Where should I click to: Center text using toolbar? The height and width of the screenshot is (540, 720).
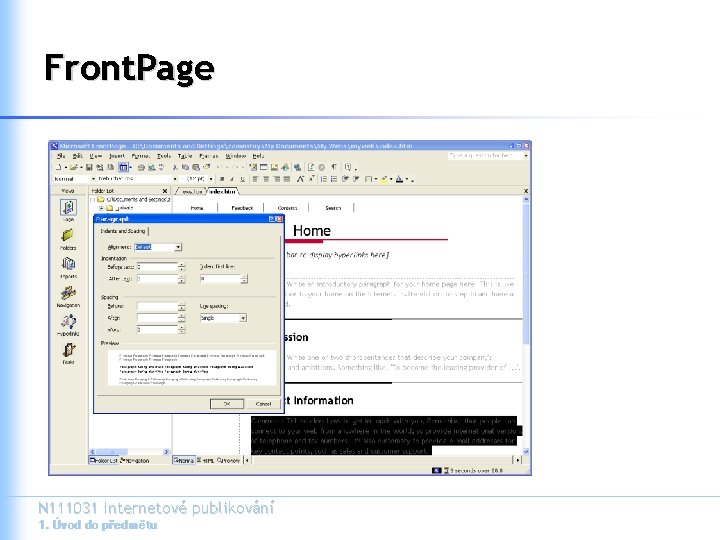tap(266, 179)
